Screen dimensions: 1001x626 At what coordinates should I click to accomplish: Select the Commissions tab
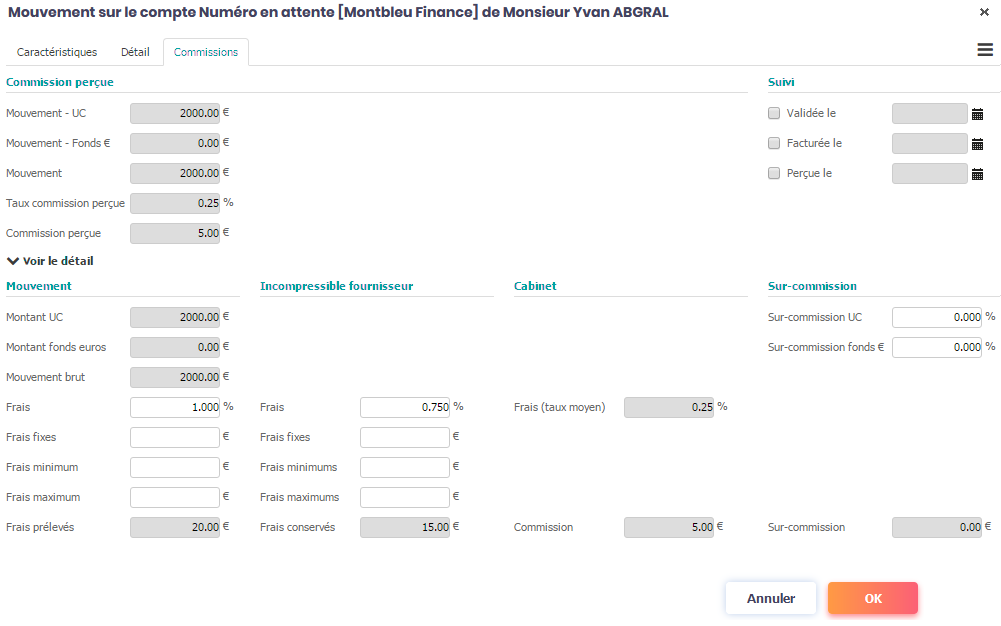[206, 52]
